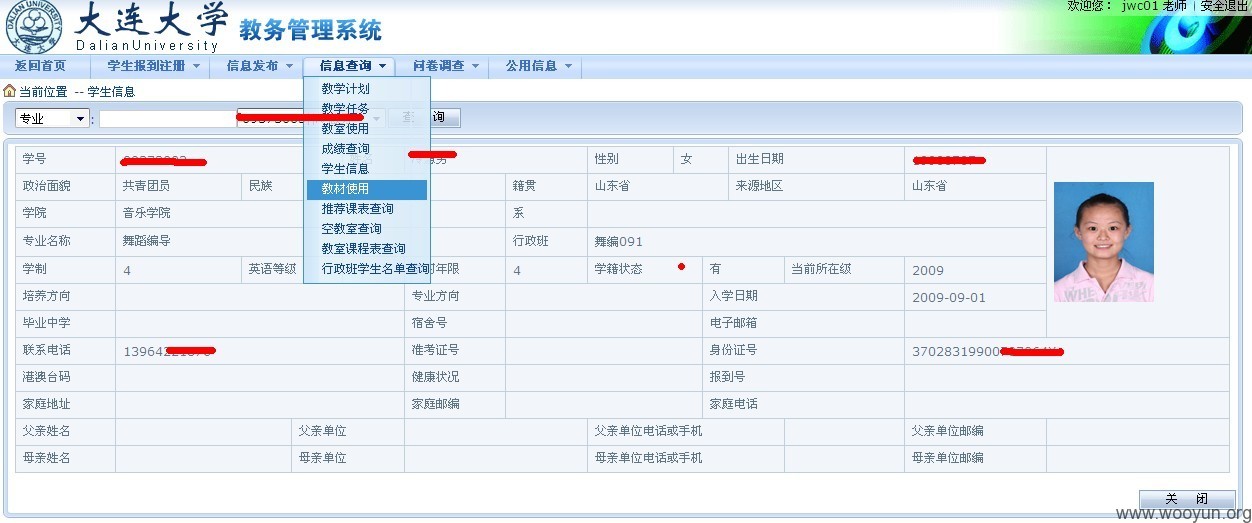Viewport: 1252px width, 523px height.
Task: Open the 返回首页 menu item
Action: coord(40,66)
